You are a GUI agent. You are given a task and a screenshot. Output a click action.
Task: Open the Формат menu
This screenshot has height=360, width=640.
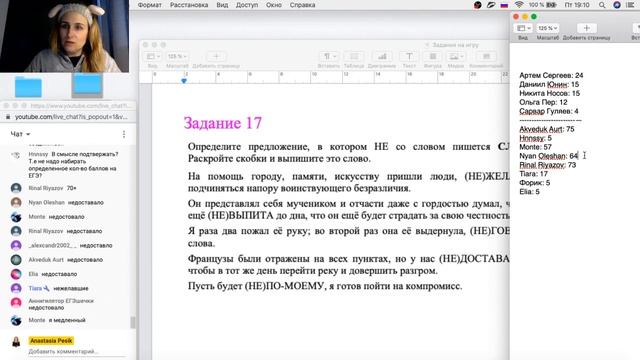point(149,5)
